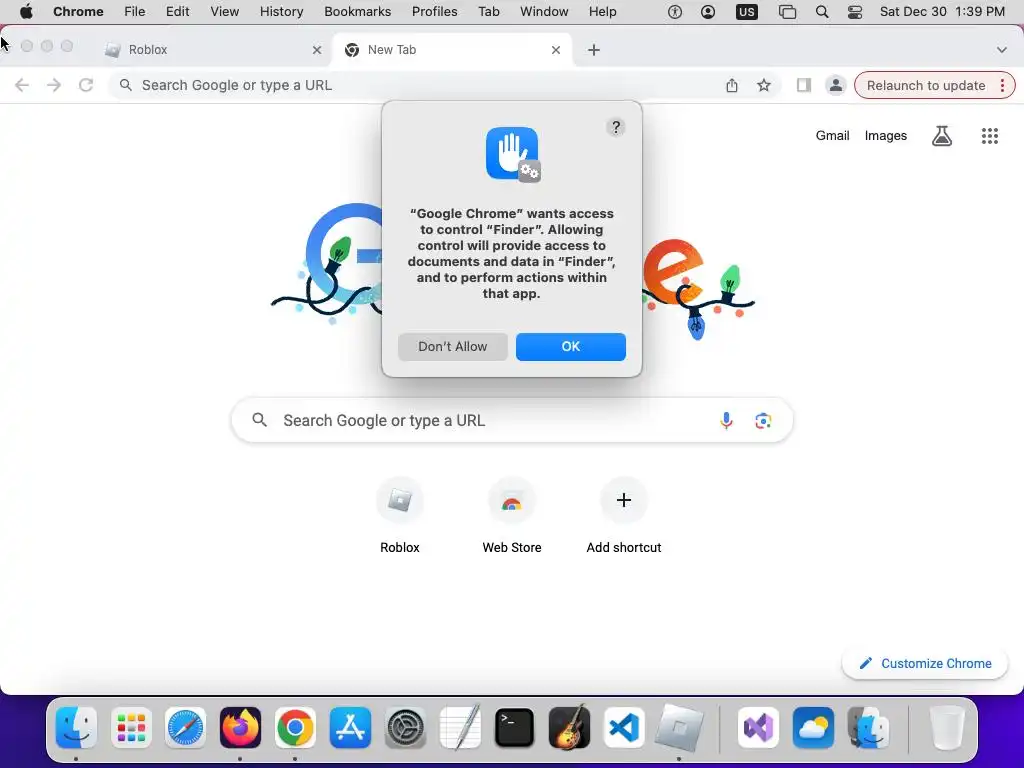Search by image with Google Lens icon

click(763, 421)
